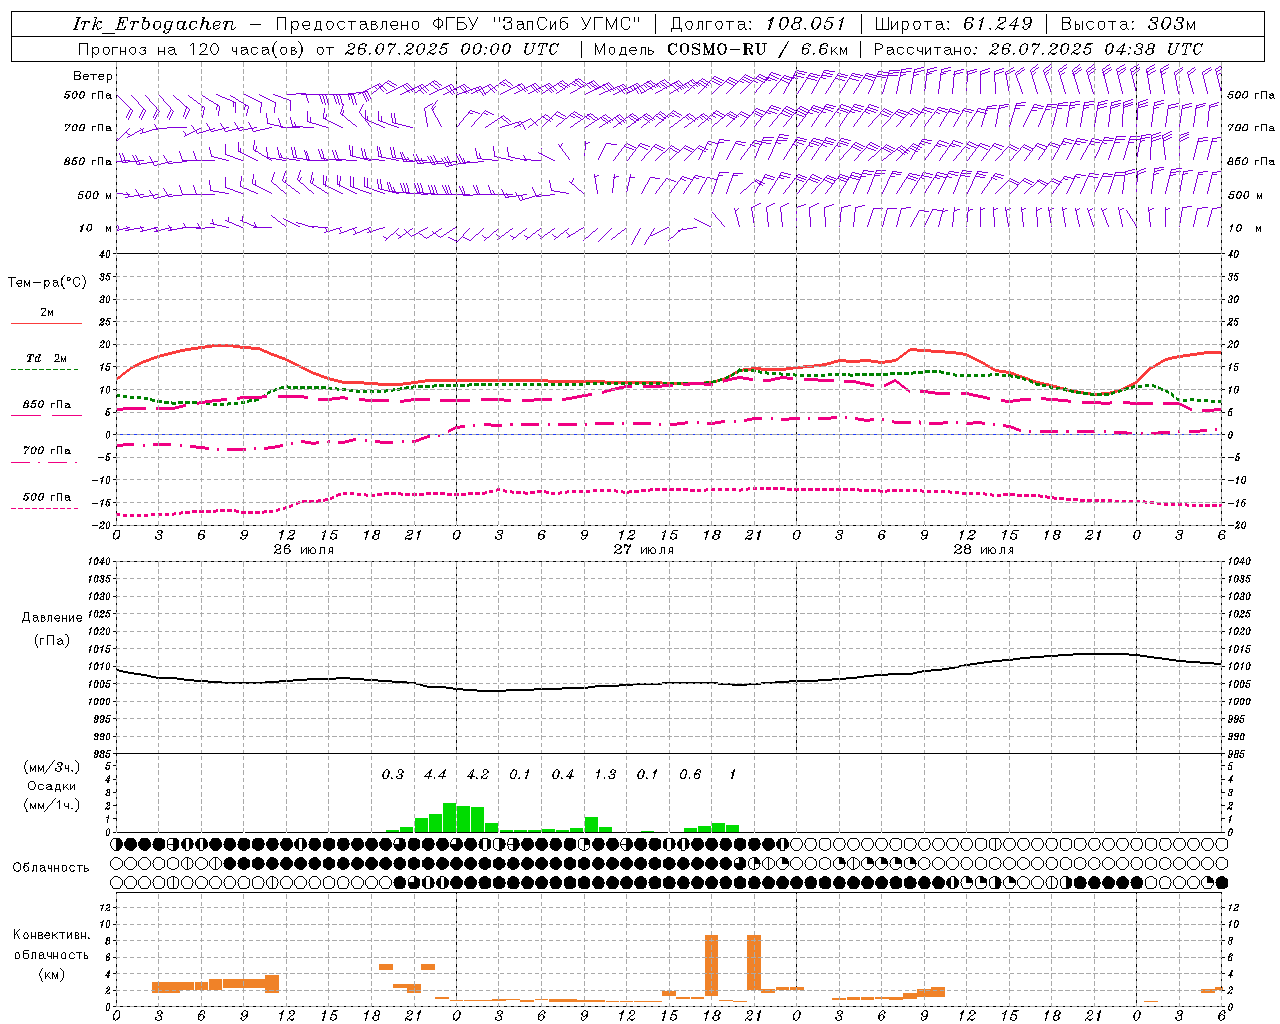Click the Давление pressure panel label
1280x1024 pixels.
click(52, 618)
